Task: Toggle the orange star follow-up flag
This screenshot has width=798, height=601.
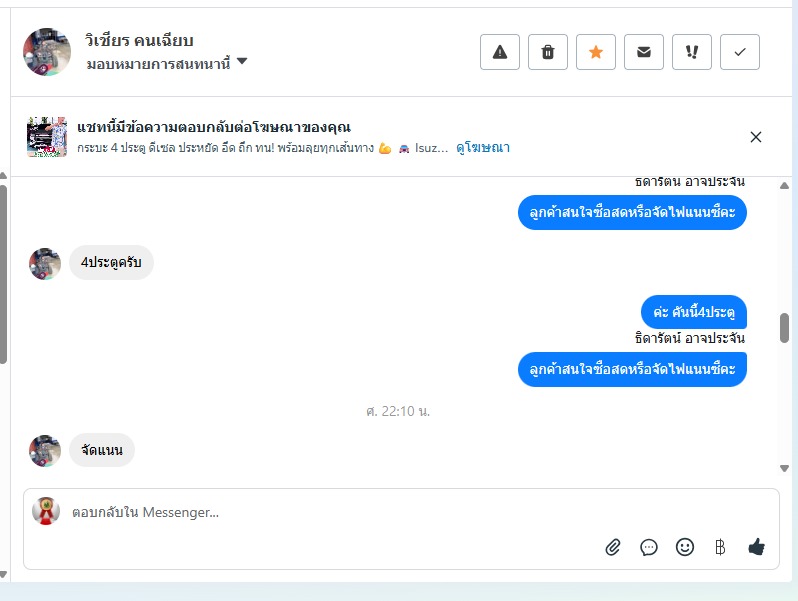Action: tap(596, 52)
